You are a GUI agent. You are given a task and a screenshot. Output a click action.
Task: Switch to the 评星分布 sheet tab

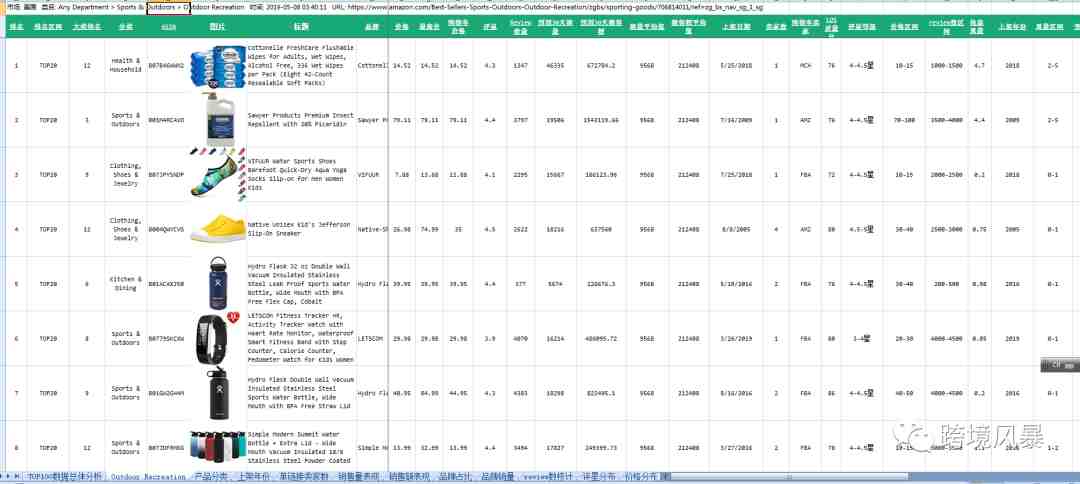pos(601,476)
